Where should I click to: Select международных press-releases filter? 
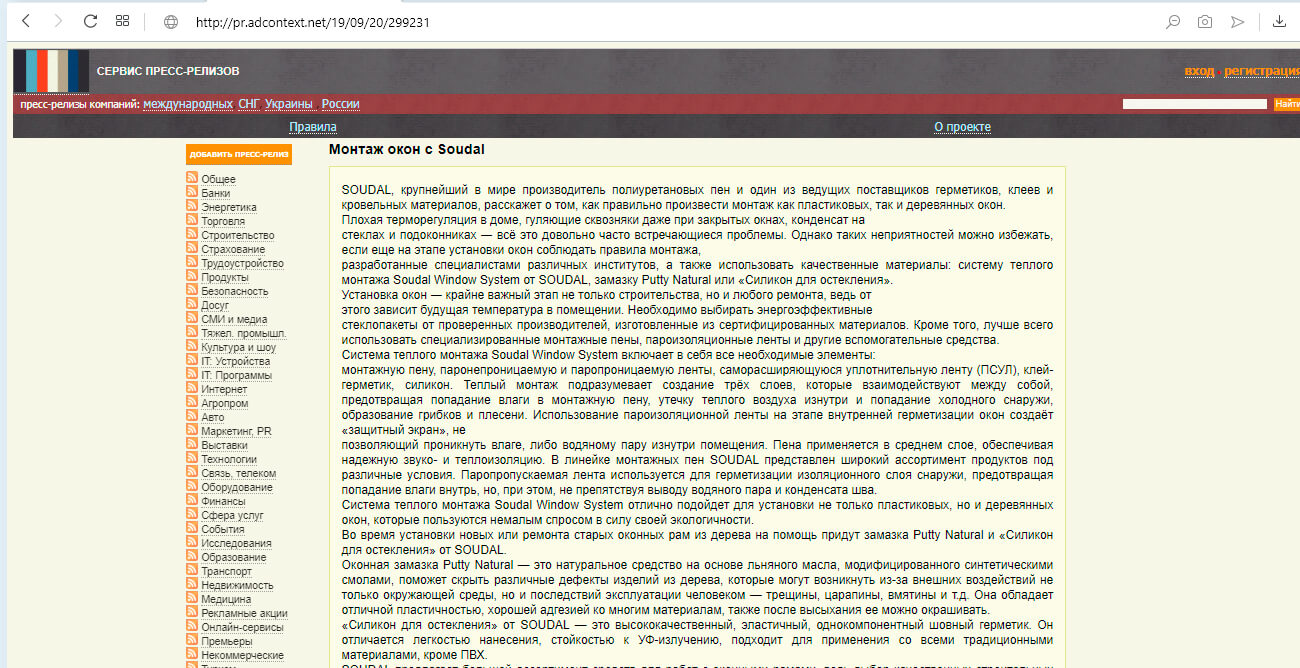pyautogui.click(x=188, y=104)
